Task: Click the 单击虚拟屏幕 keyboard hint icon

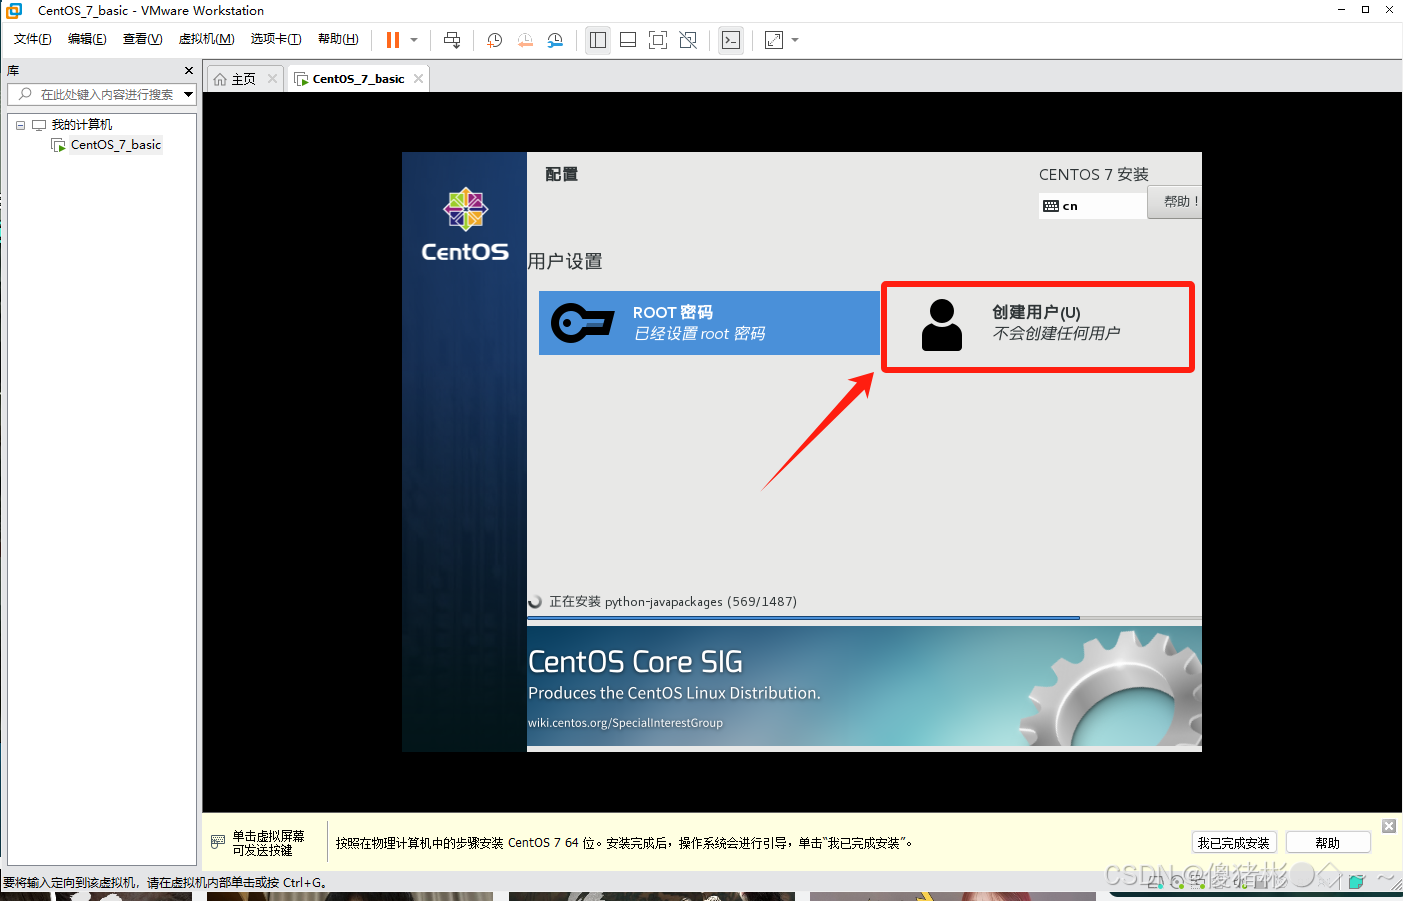Action: click(218, 843)
